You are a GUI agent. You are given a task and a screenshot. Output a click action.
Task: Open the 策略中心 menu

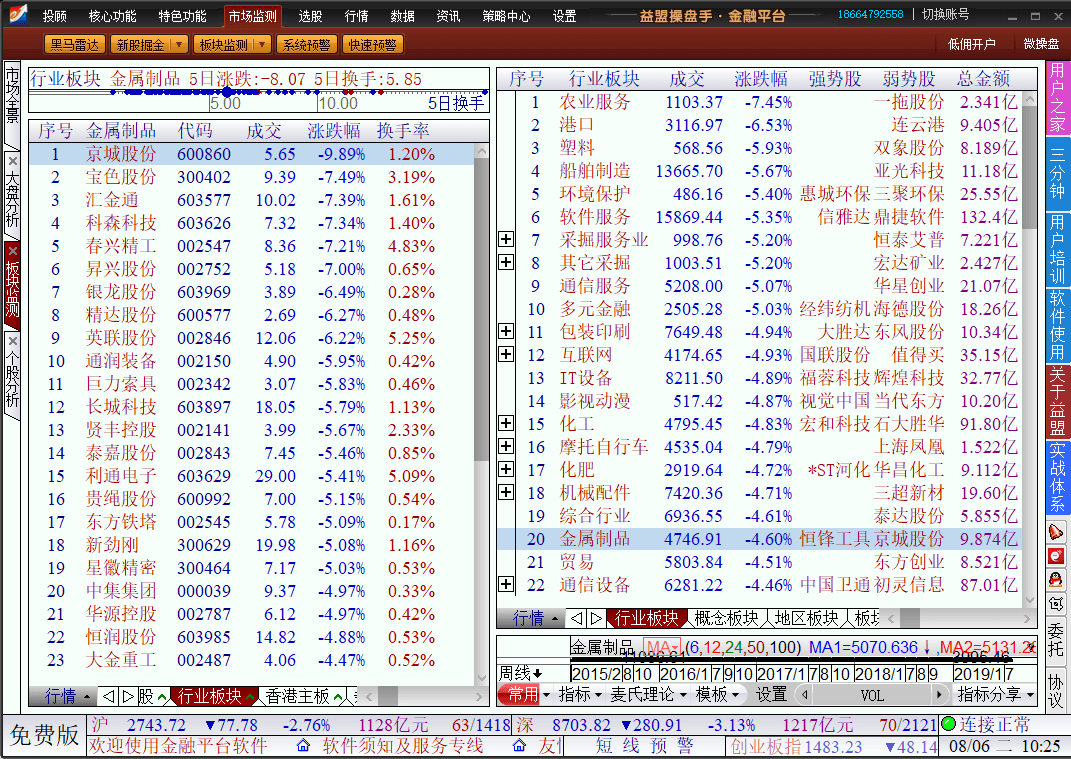coord(505,16)
